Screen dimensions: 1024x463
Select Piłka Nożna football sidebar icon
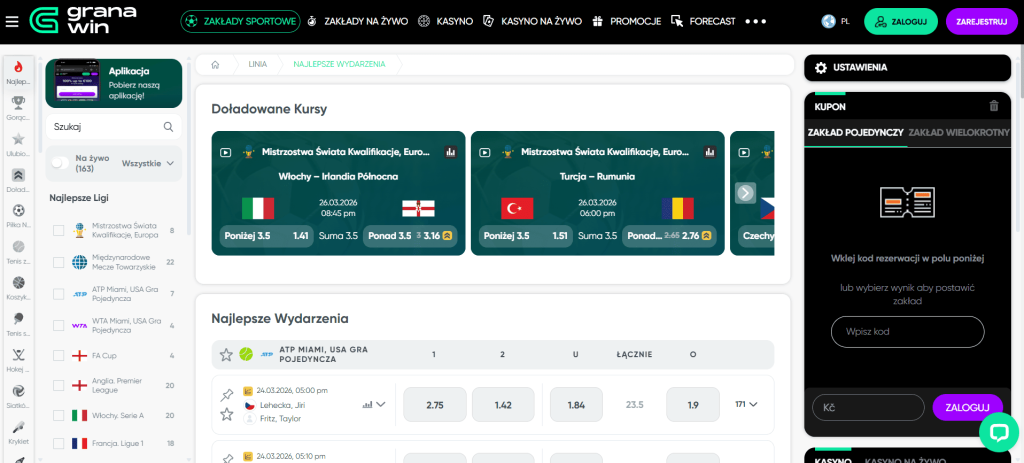point(18,211)
